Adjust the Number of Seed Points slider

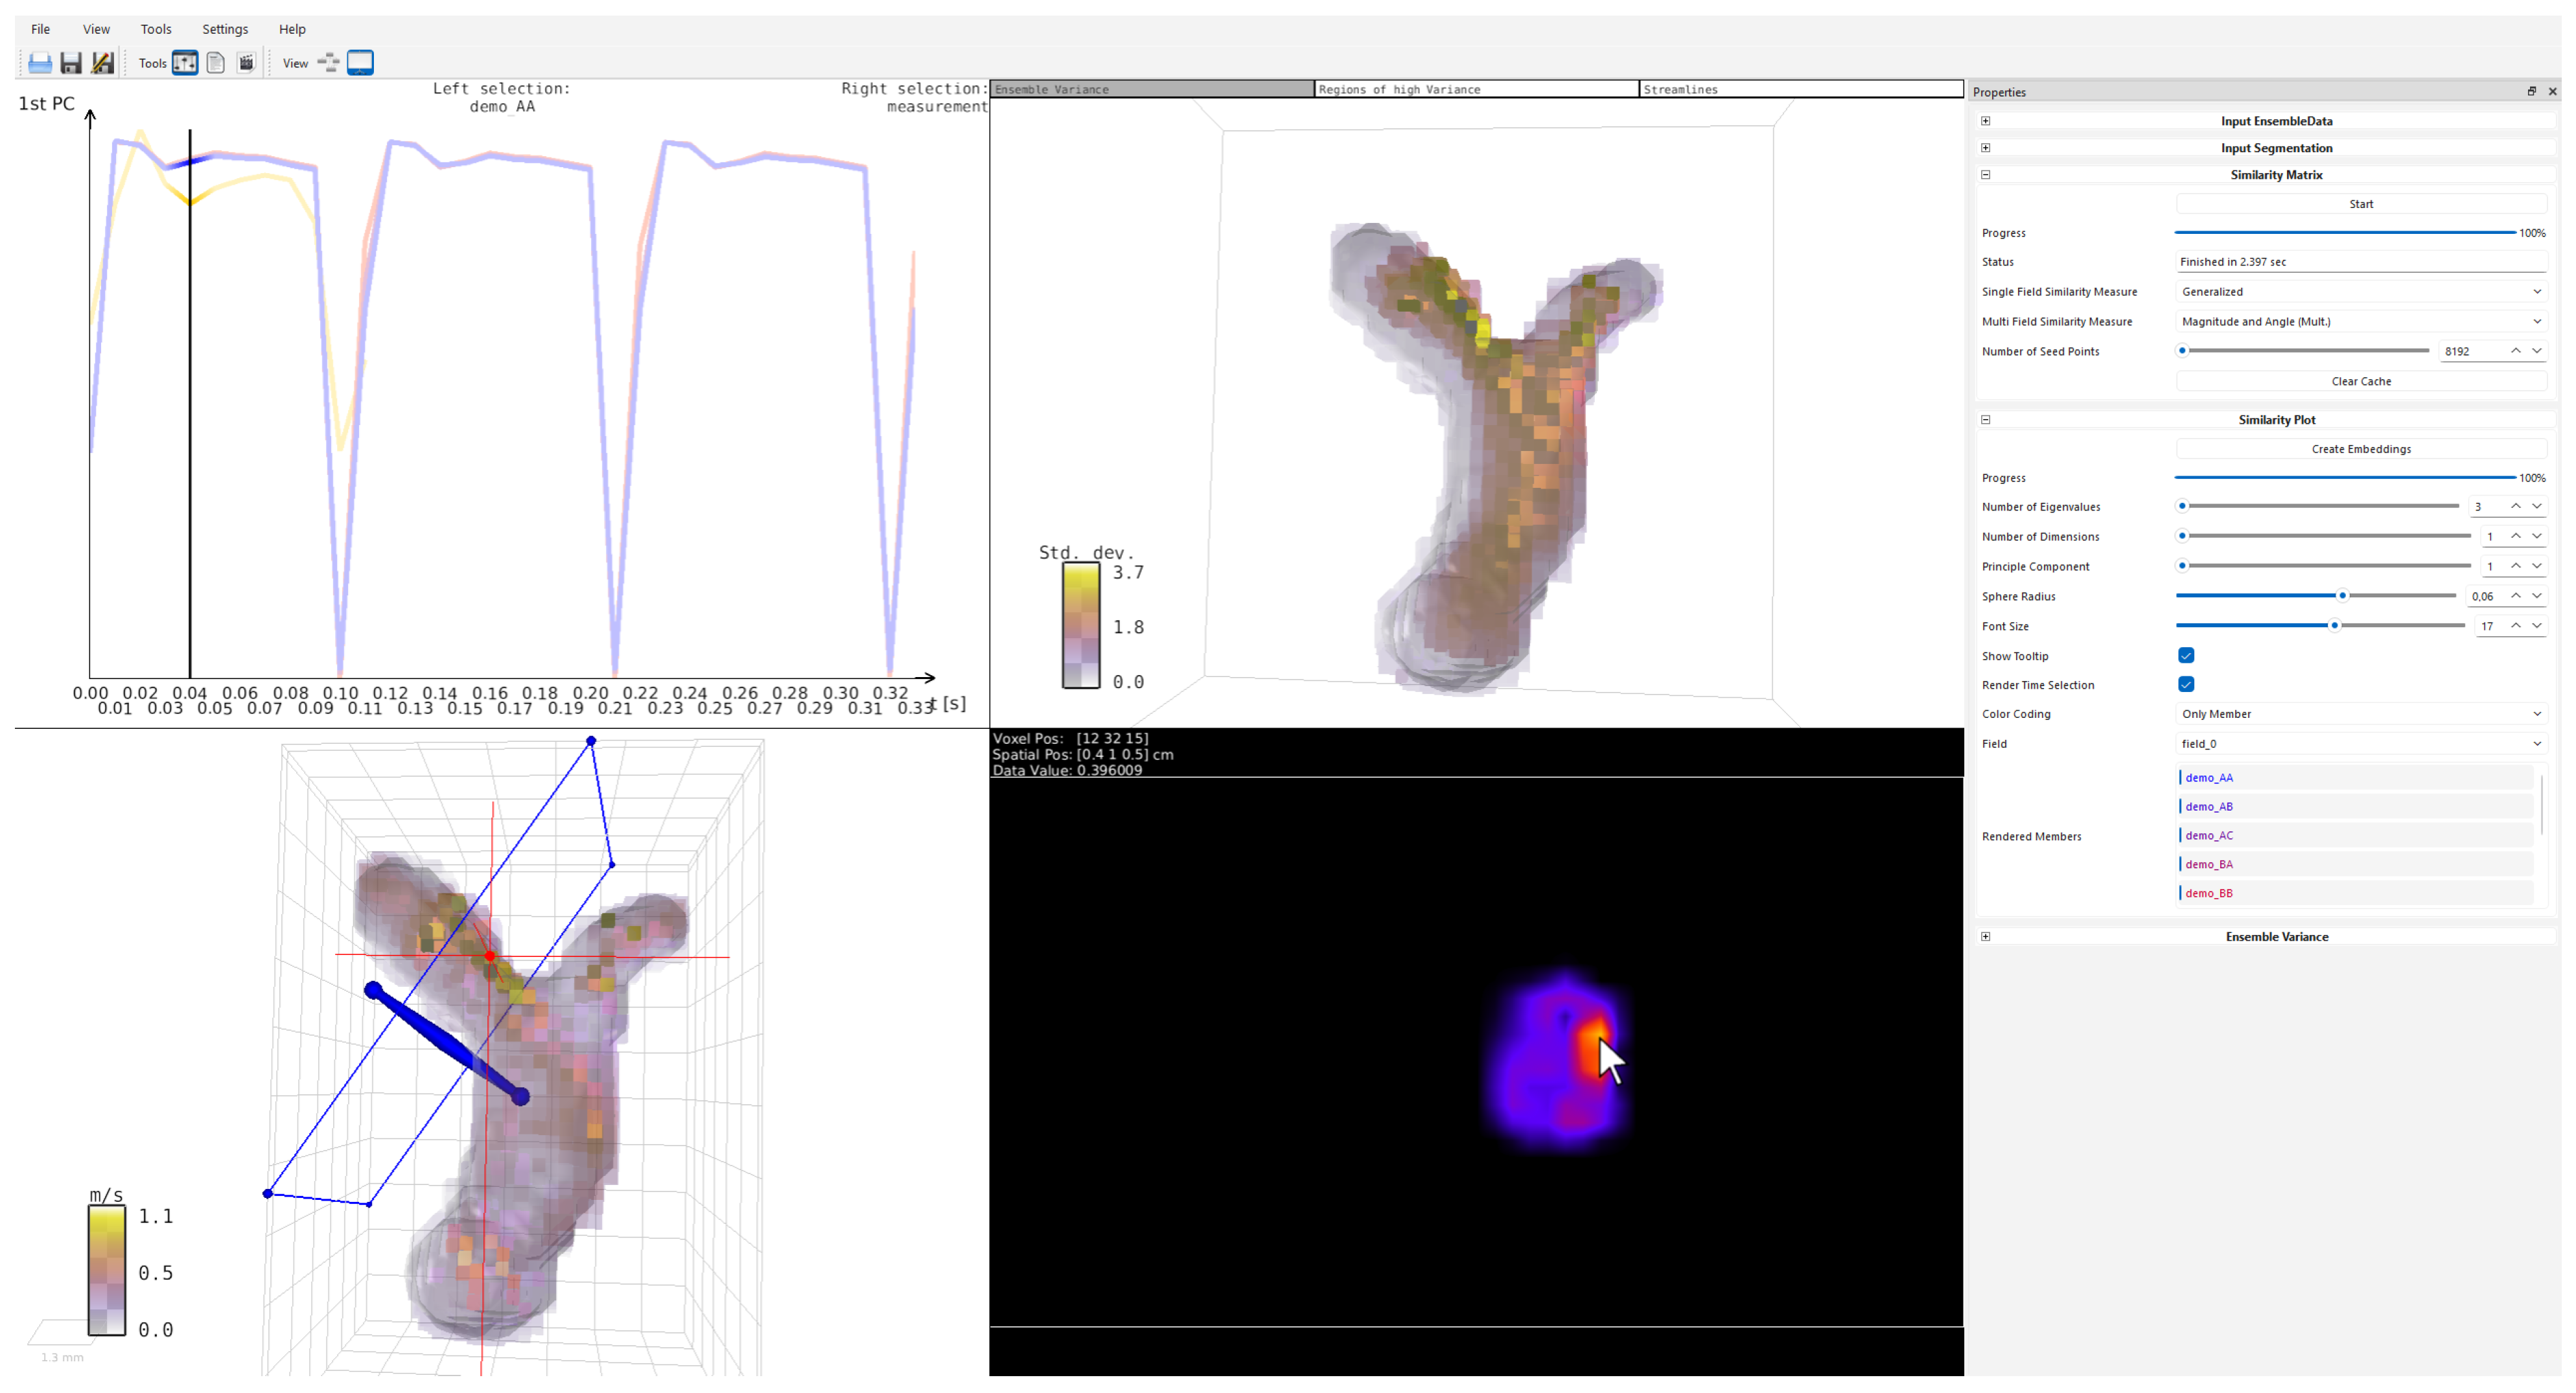pyautogui.click(x=2302, y=351)
